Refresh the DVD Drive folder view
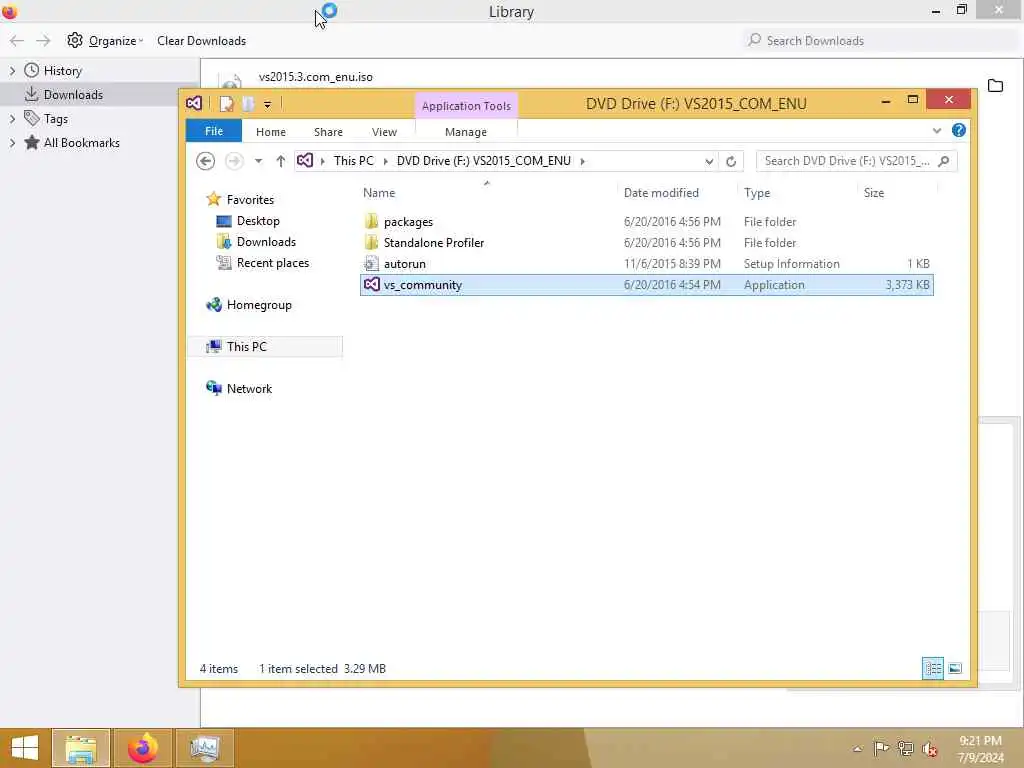Screen dimensions: 1024x768 point(731,161)
